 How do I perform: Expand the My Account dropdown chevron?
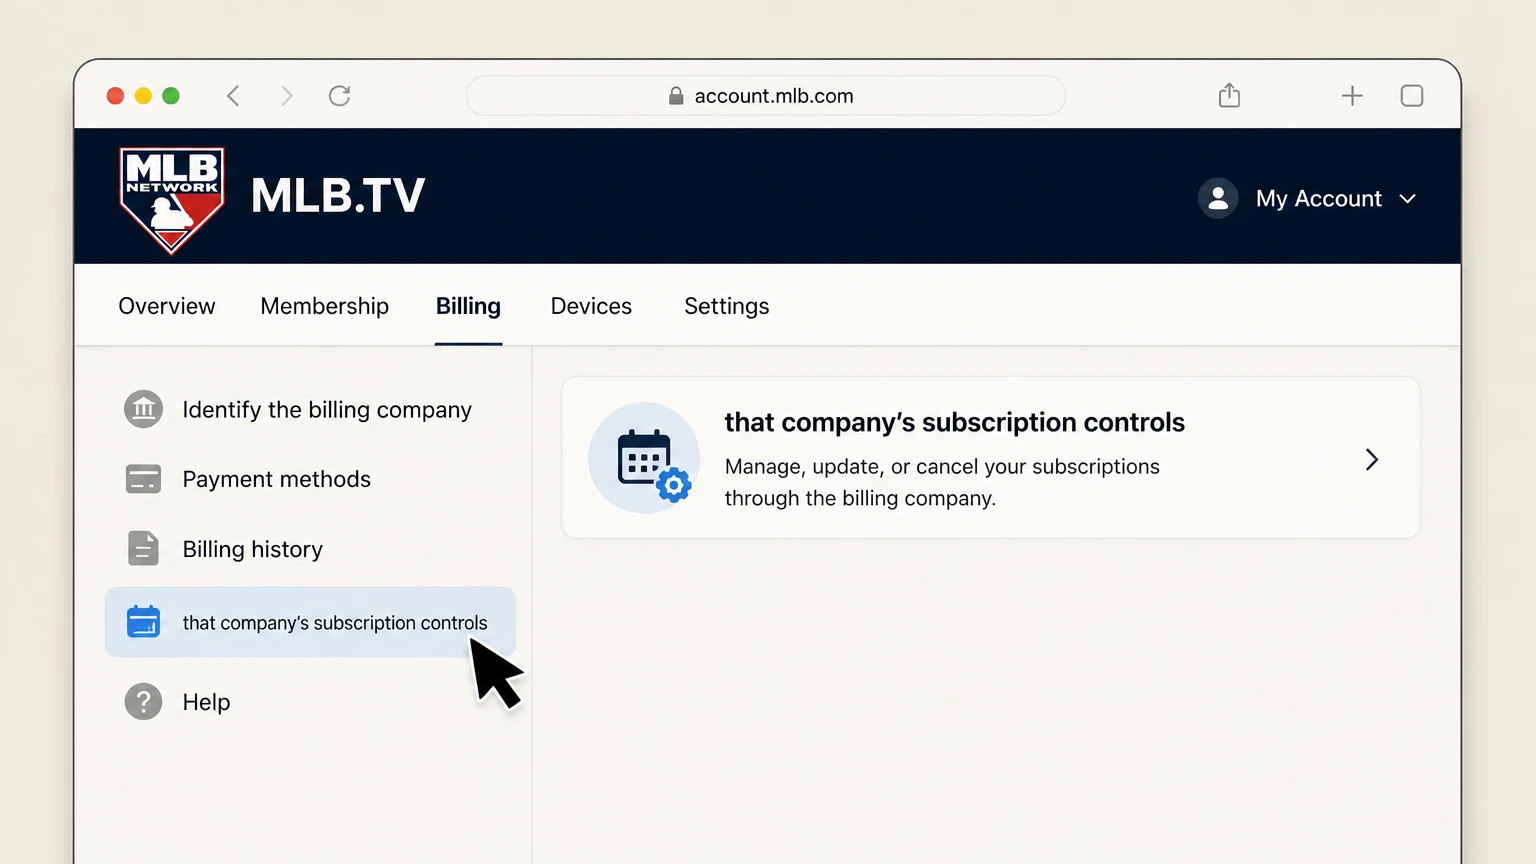[x=1408, y=199]
